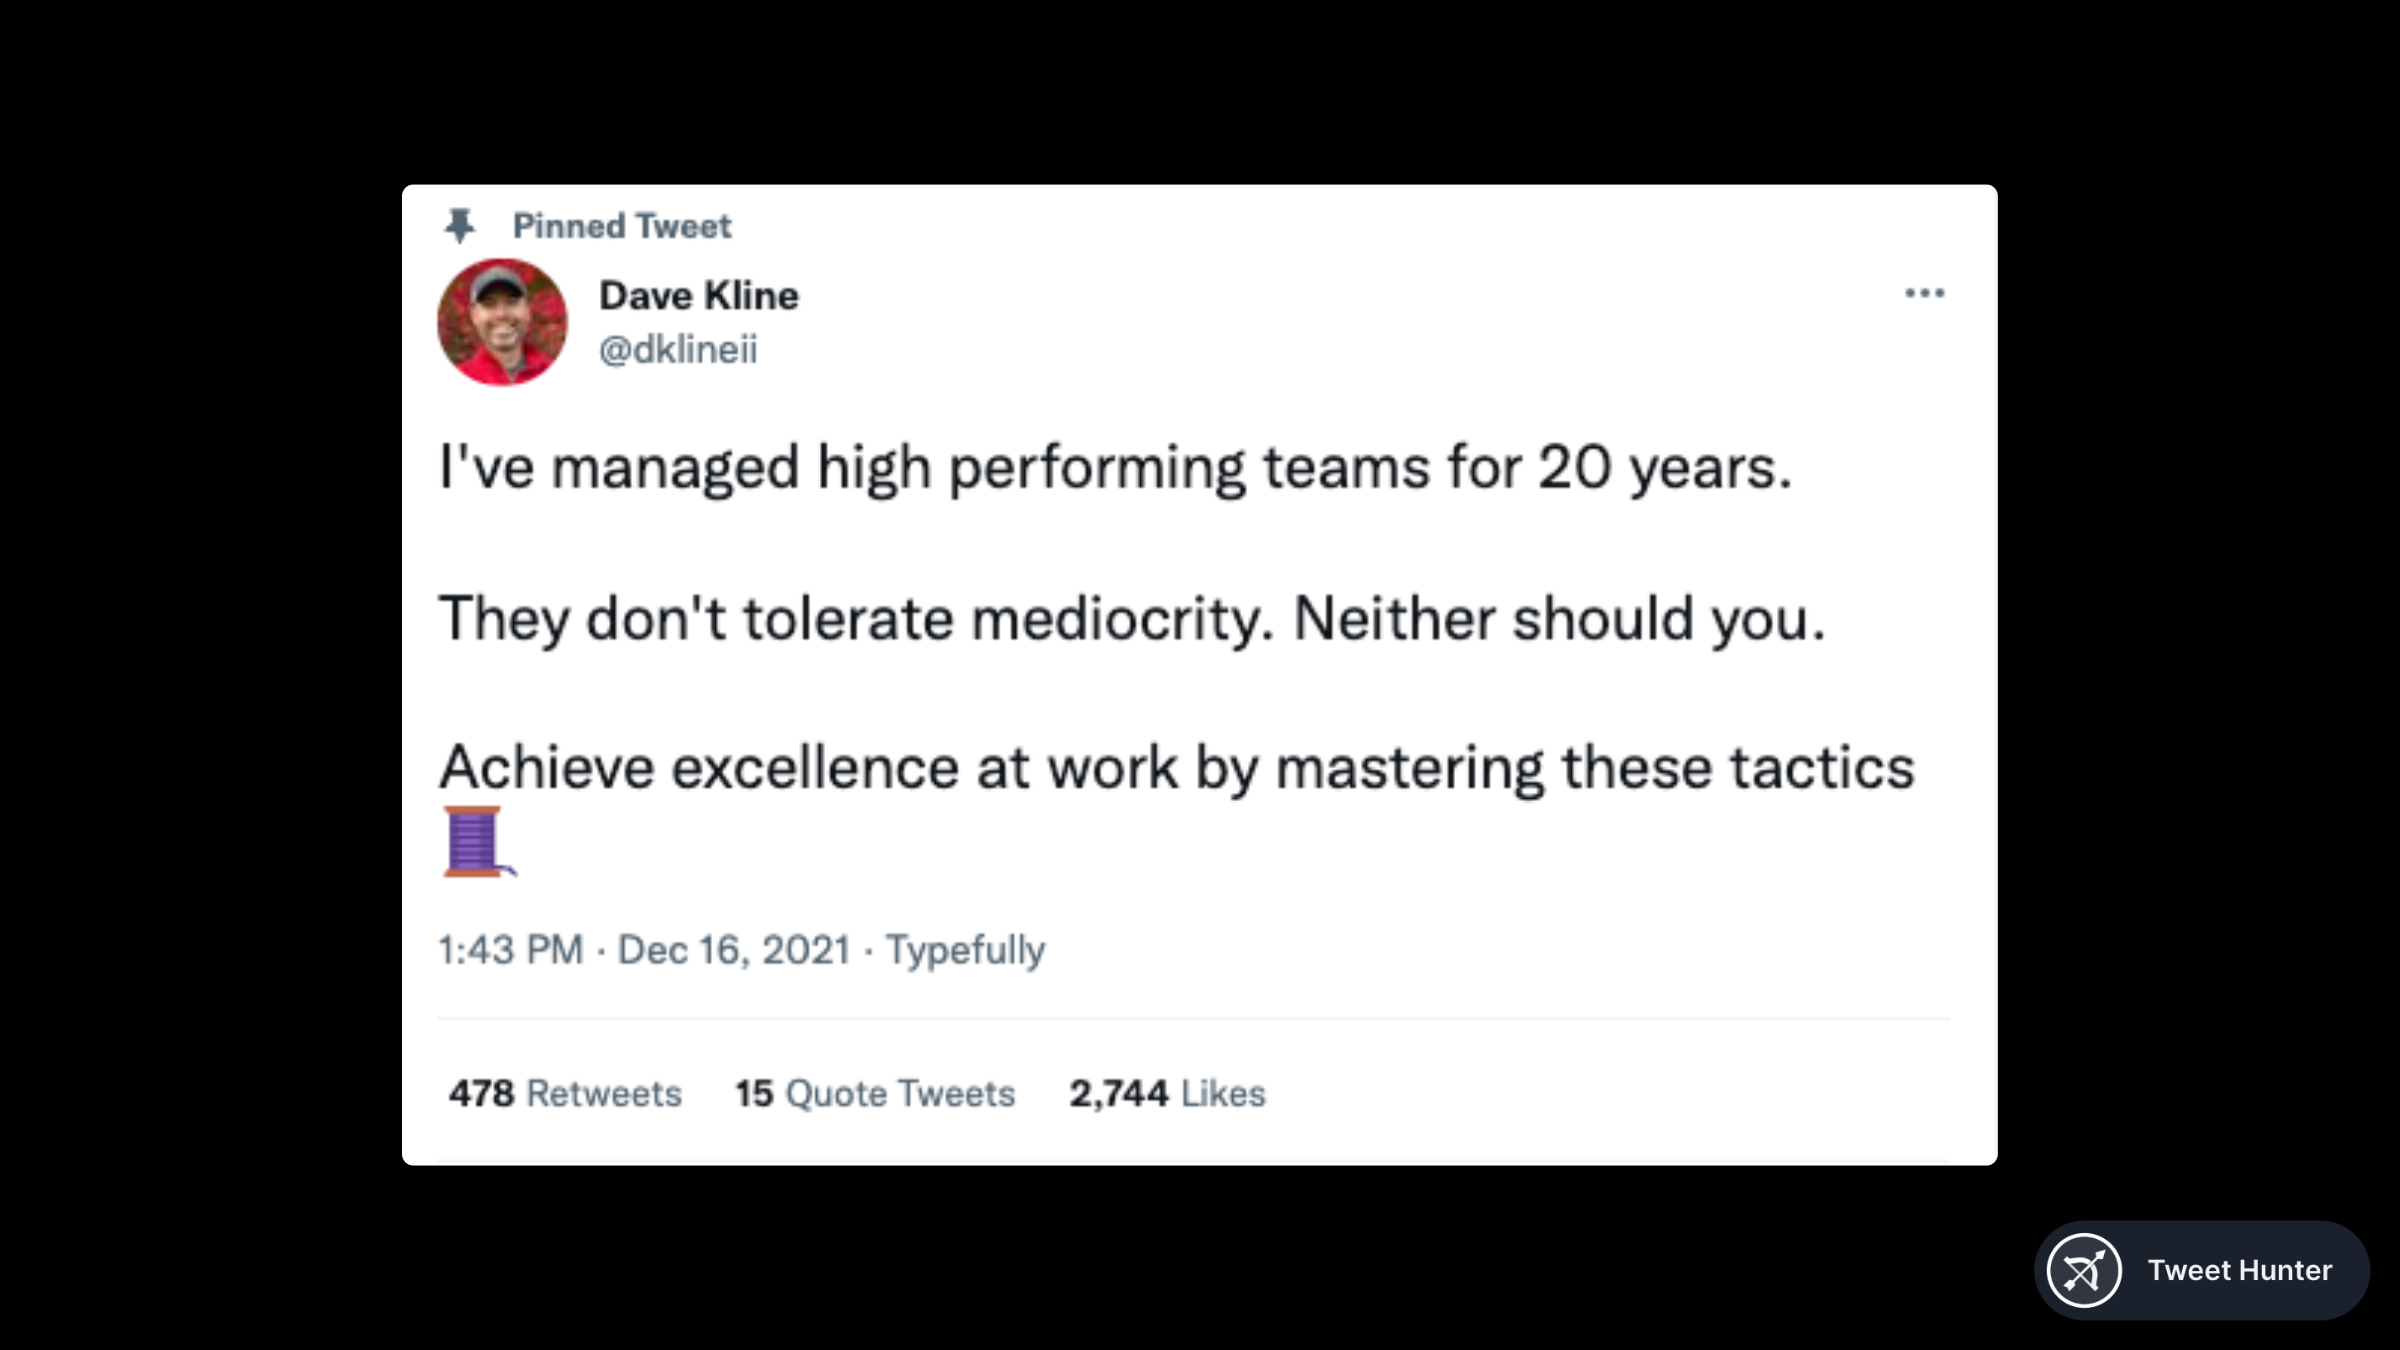View the 478 Retweets list
The height and width of the screenshot is (1350, 2400).
pos(565,1094)
